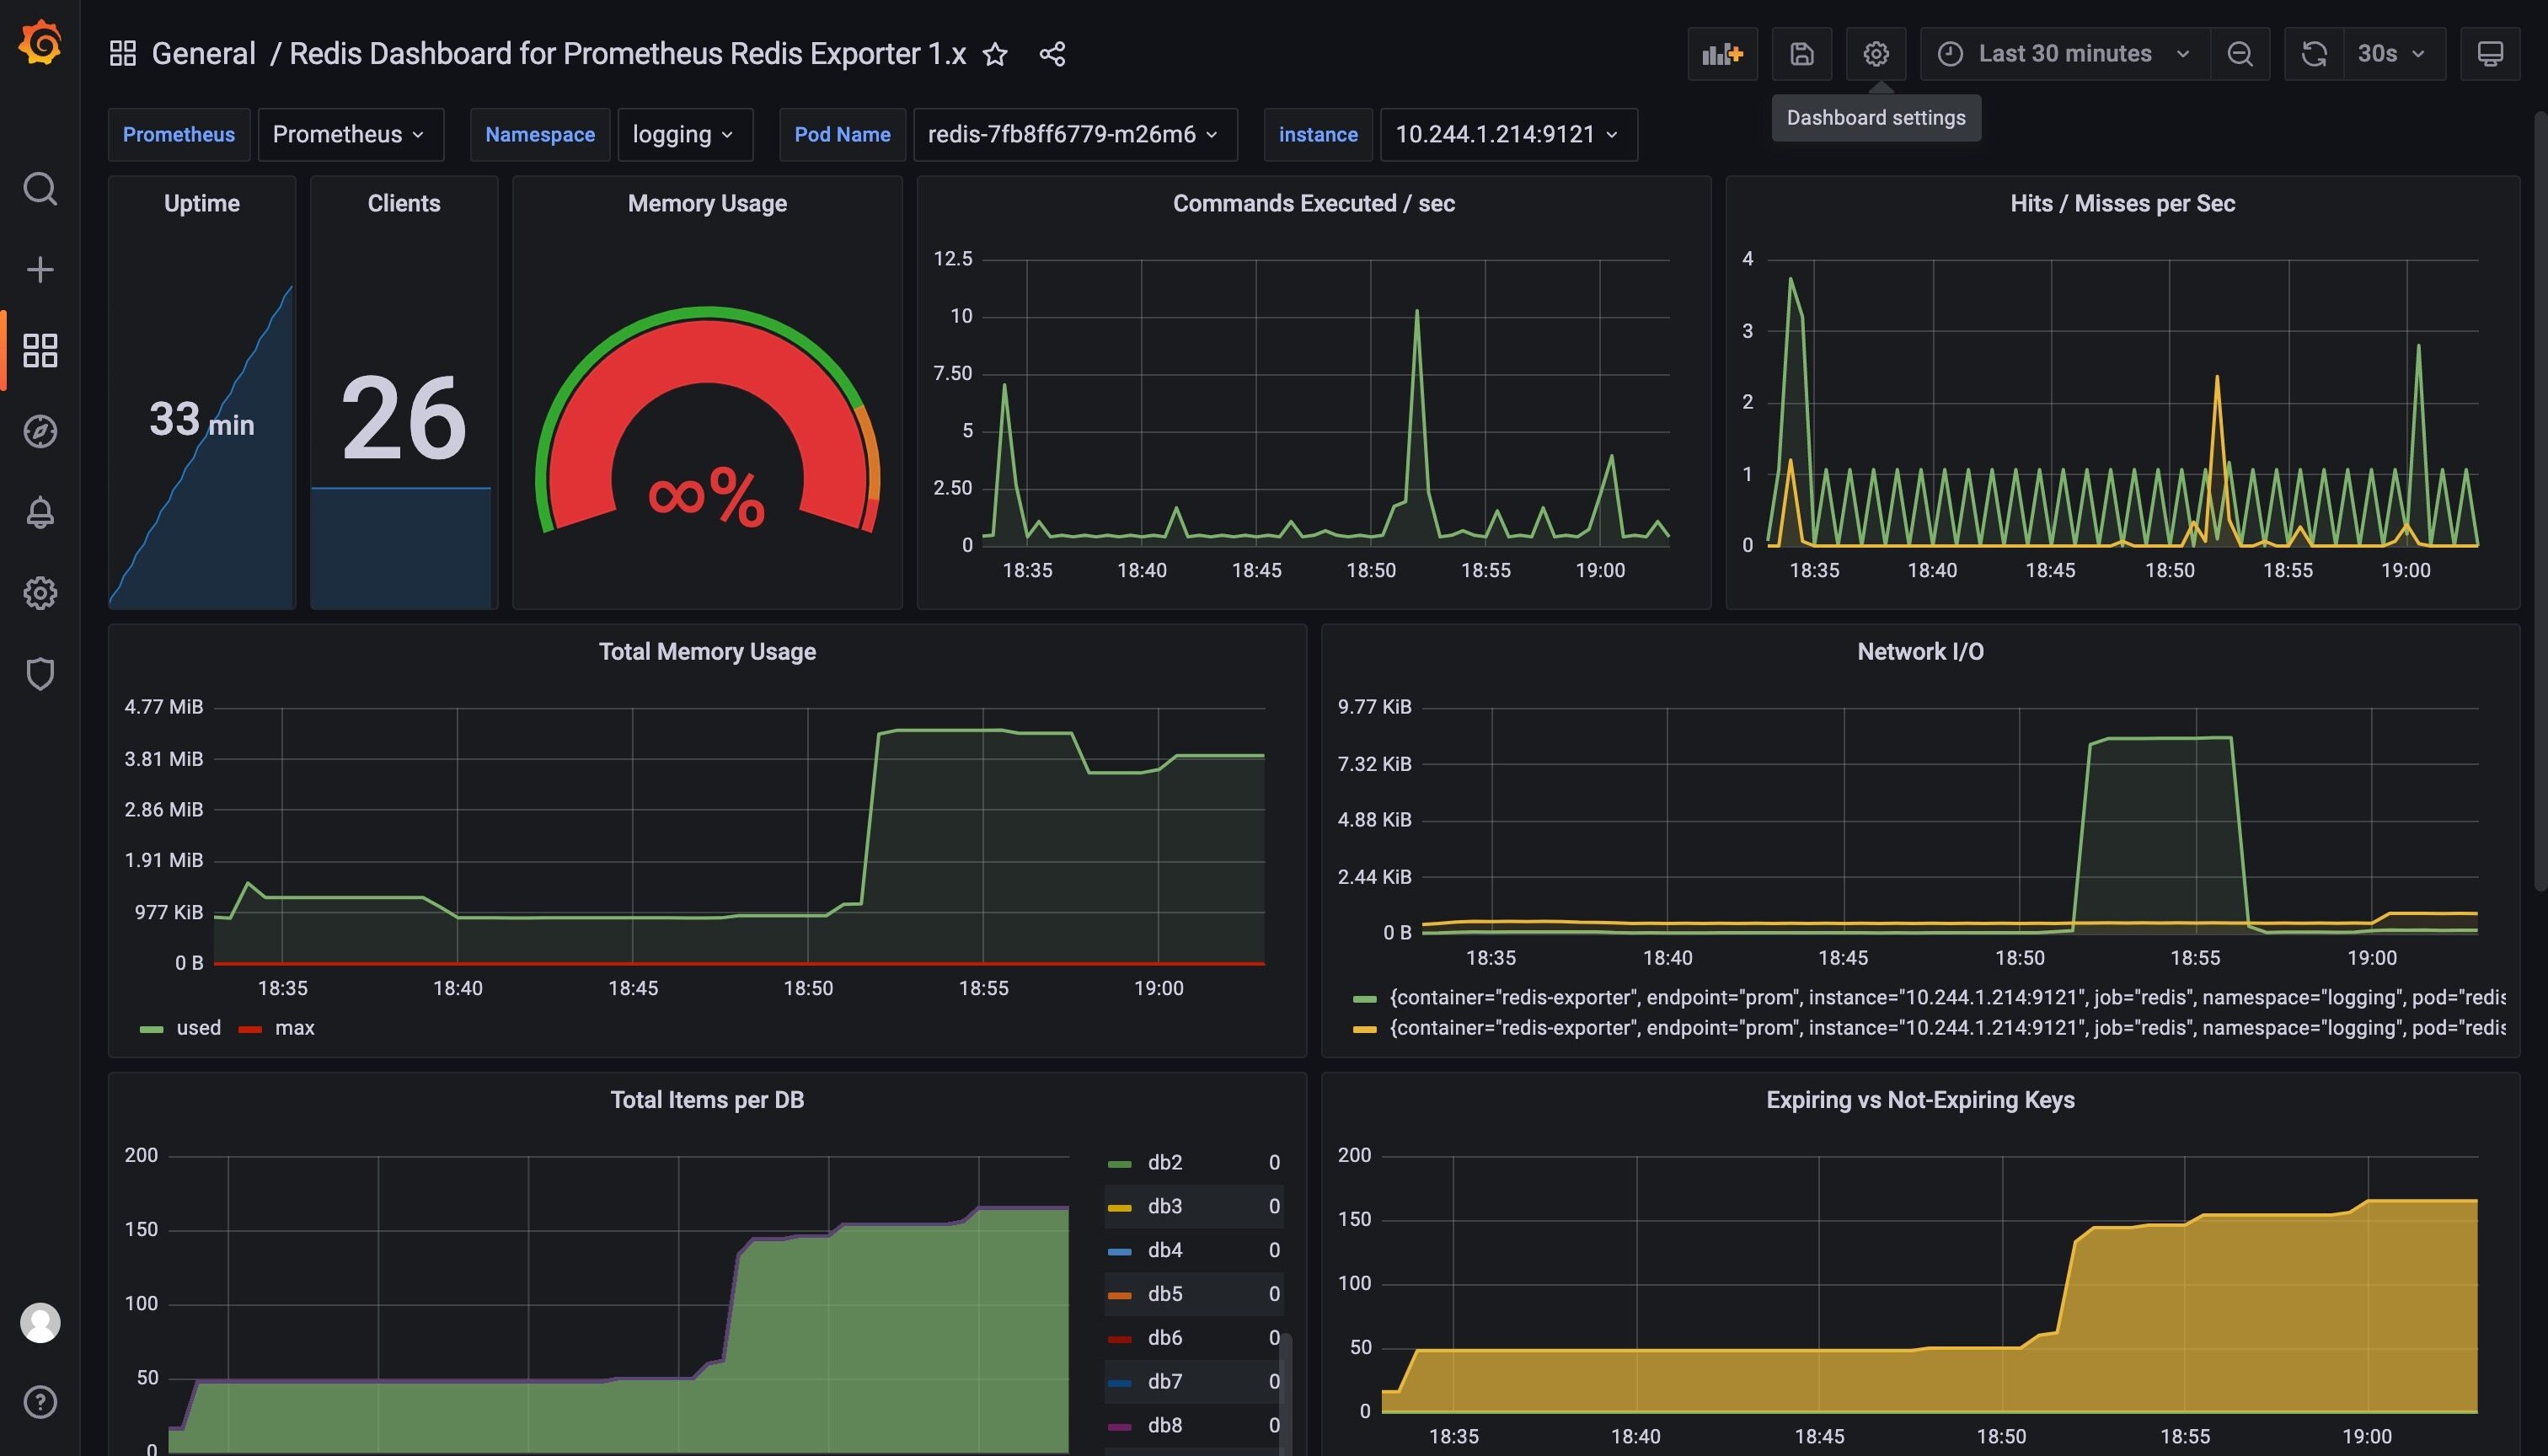The width and height of the screenshot is (2548, 1456).
Task: Open the 30s refresh interval dropdown
Action: point(2393,54)
